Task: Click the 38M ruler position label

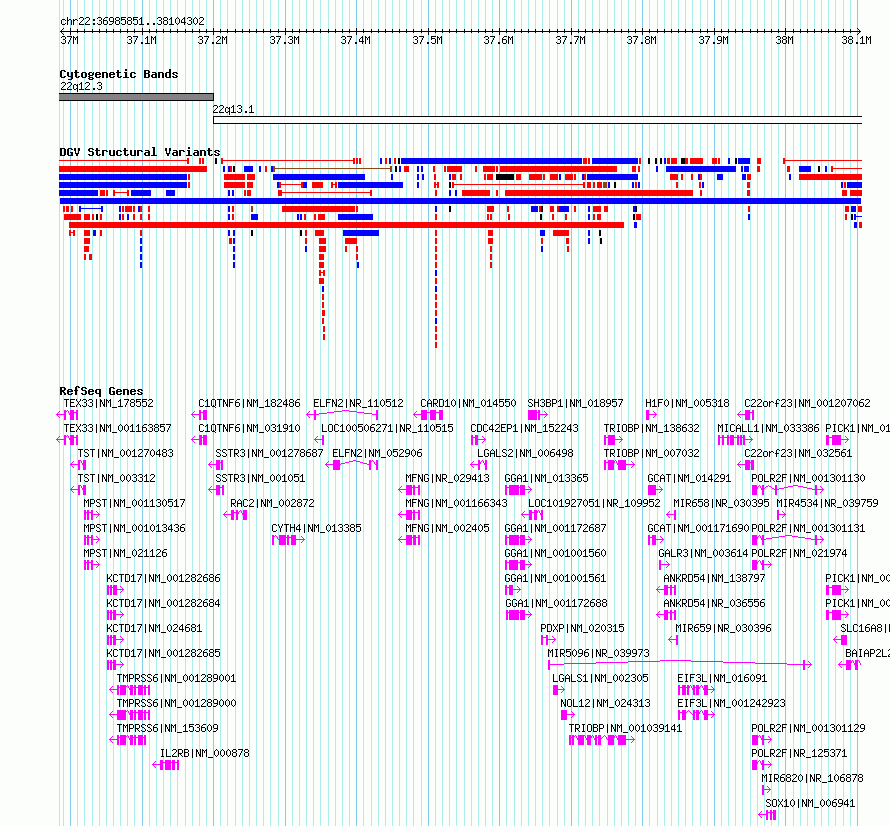Action: [x=784, y=40]
